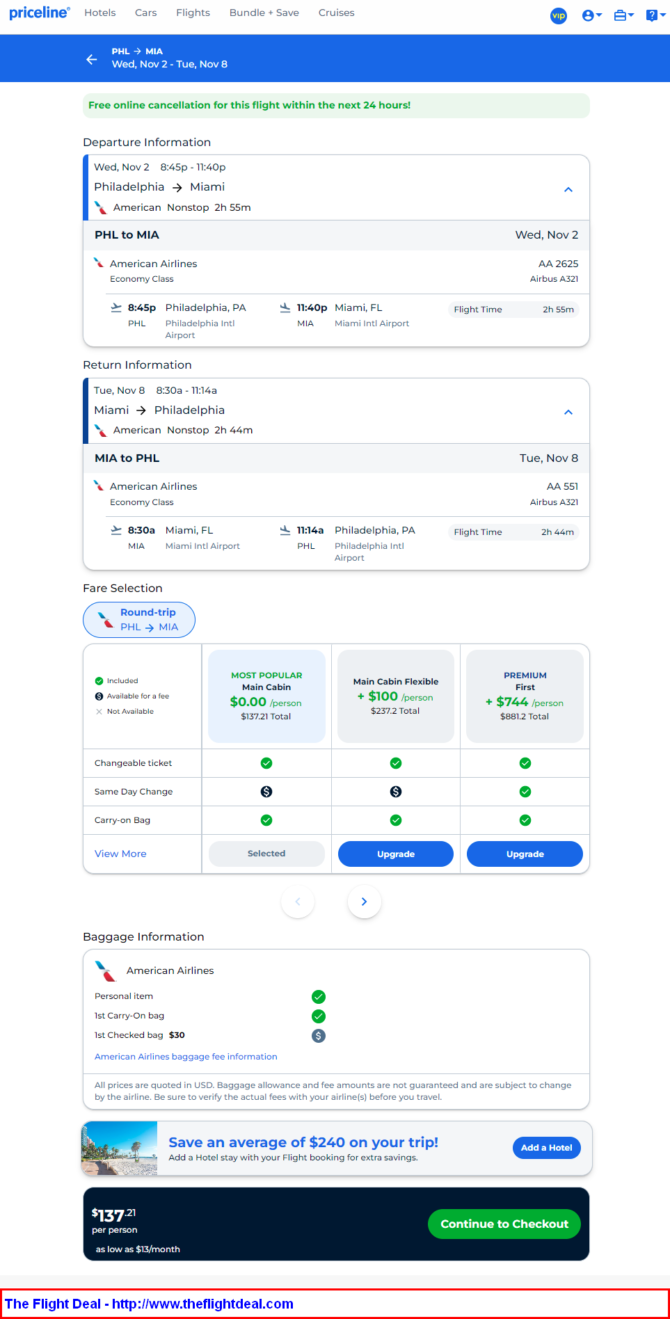
Task: Click the departure landing plane icon at 11:40p
Action: coord(286,307)
